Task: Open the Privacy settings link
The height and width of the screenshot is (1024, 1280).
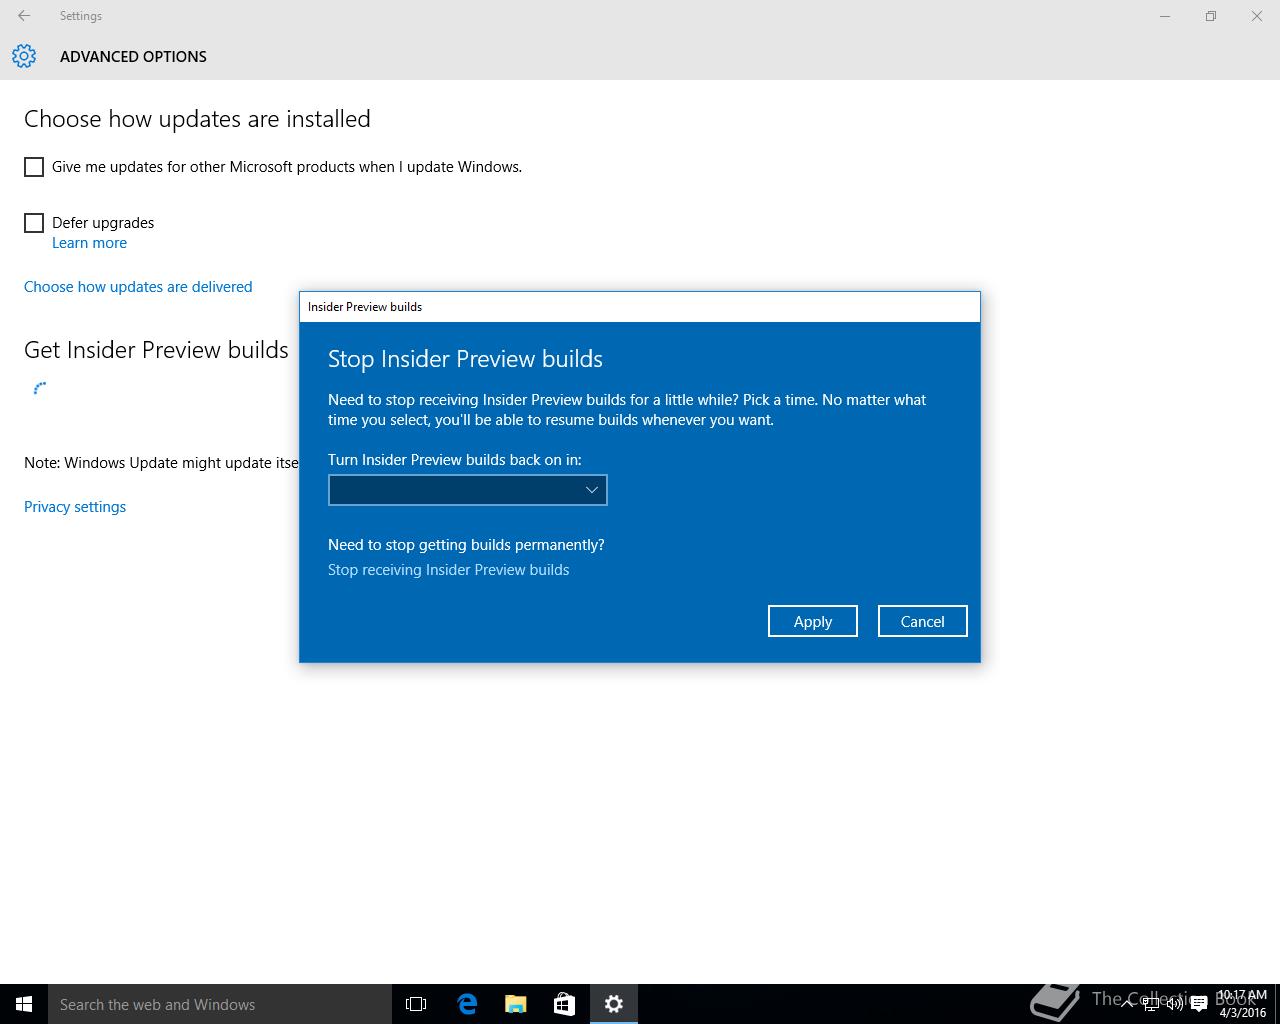Action: [75, 507]
